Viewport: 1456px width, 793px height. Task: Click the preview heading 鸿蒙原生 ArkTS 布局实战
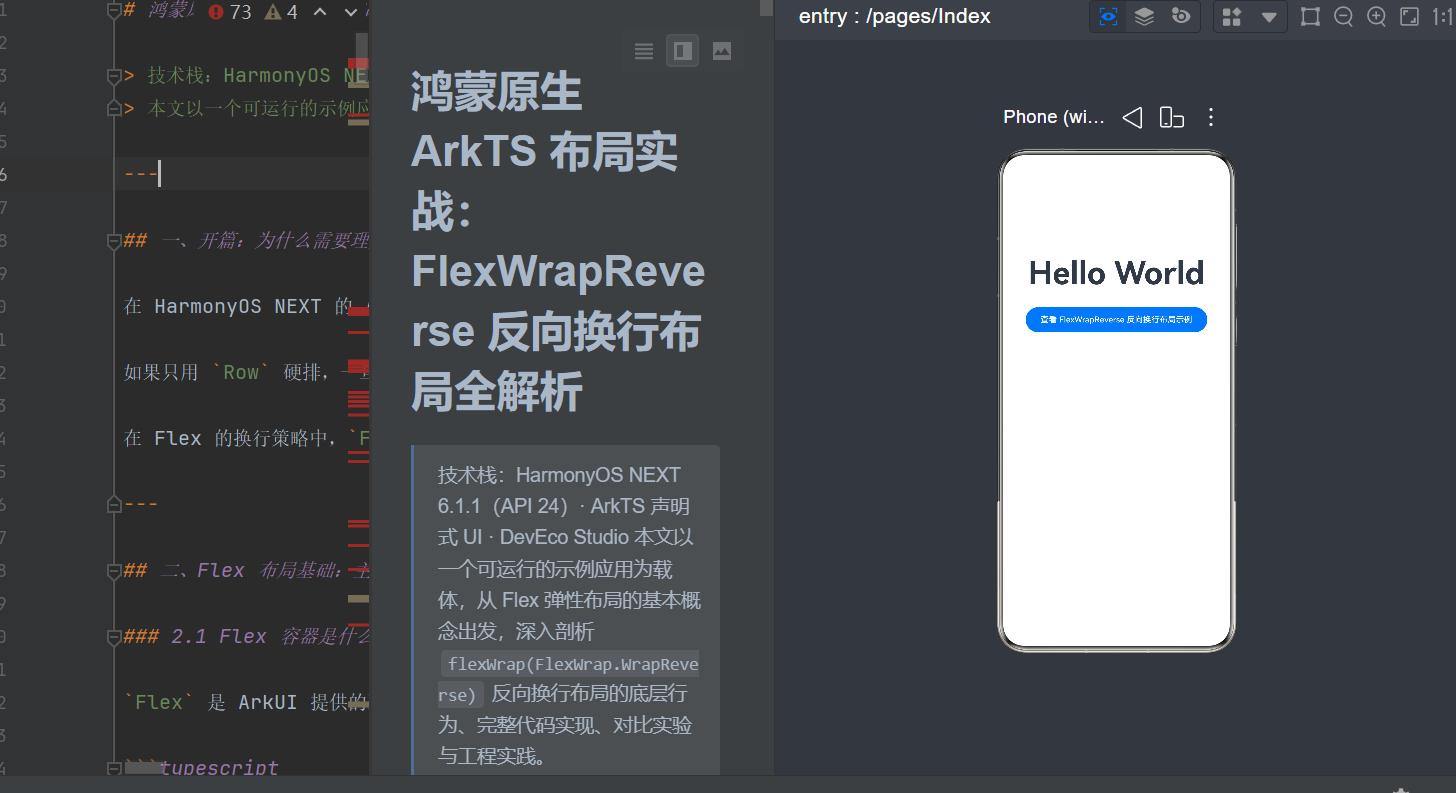(558, 242)
